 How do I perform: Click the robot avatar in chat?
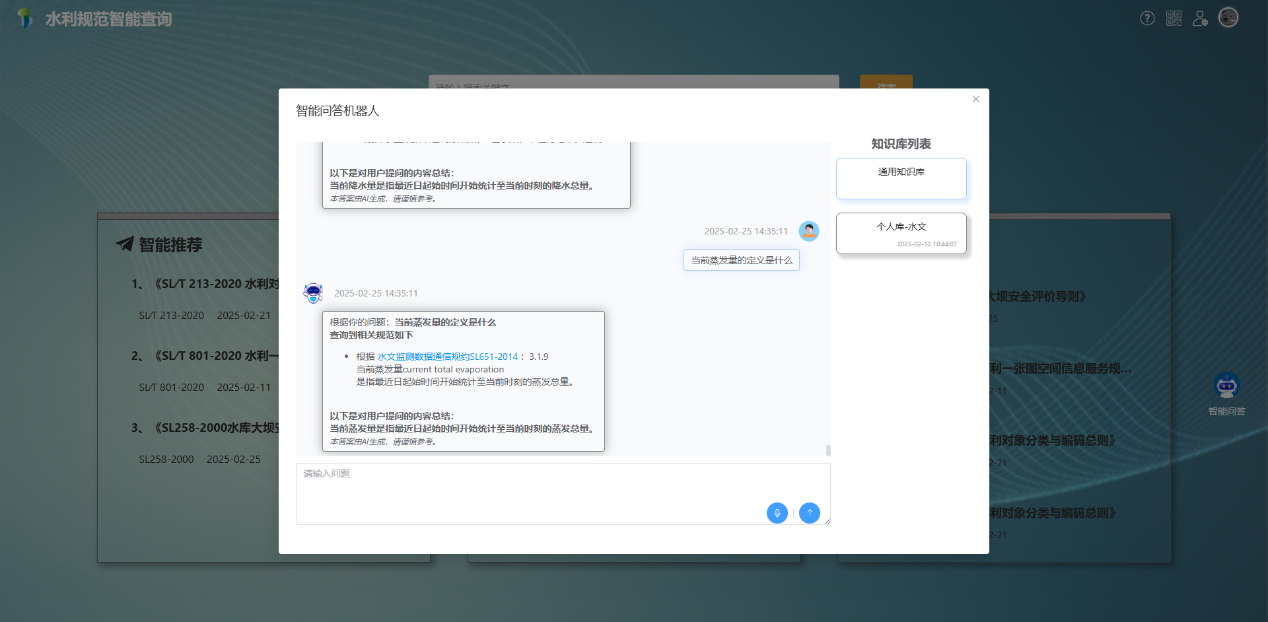[313, 293]
